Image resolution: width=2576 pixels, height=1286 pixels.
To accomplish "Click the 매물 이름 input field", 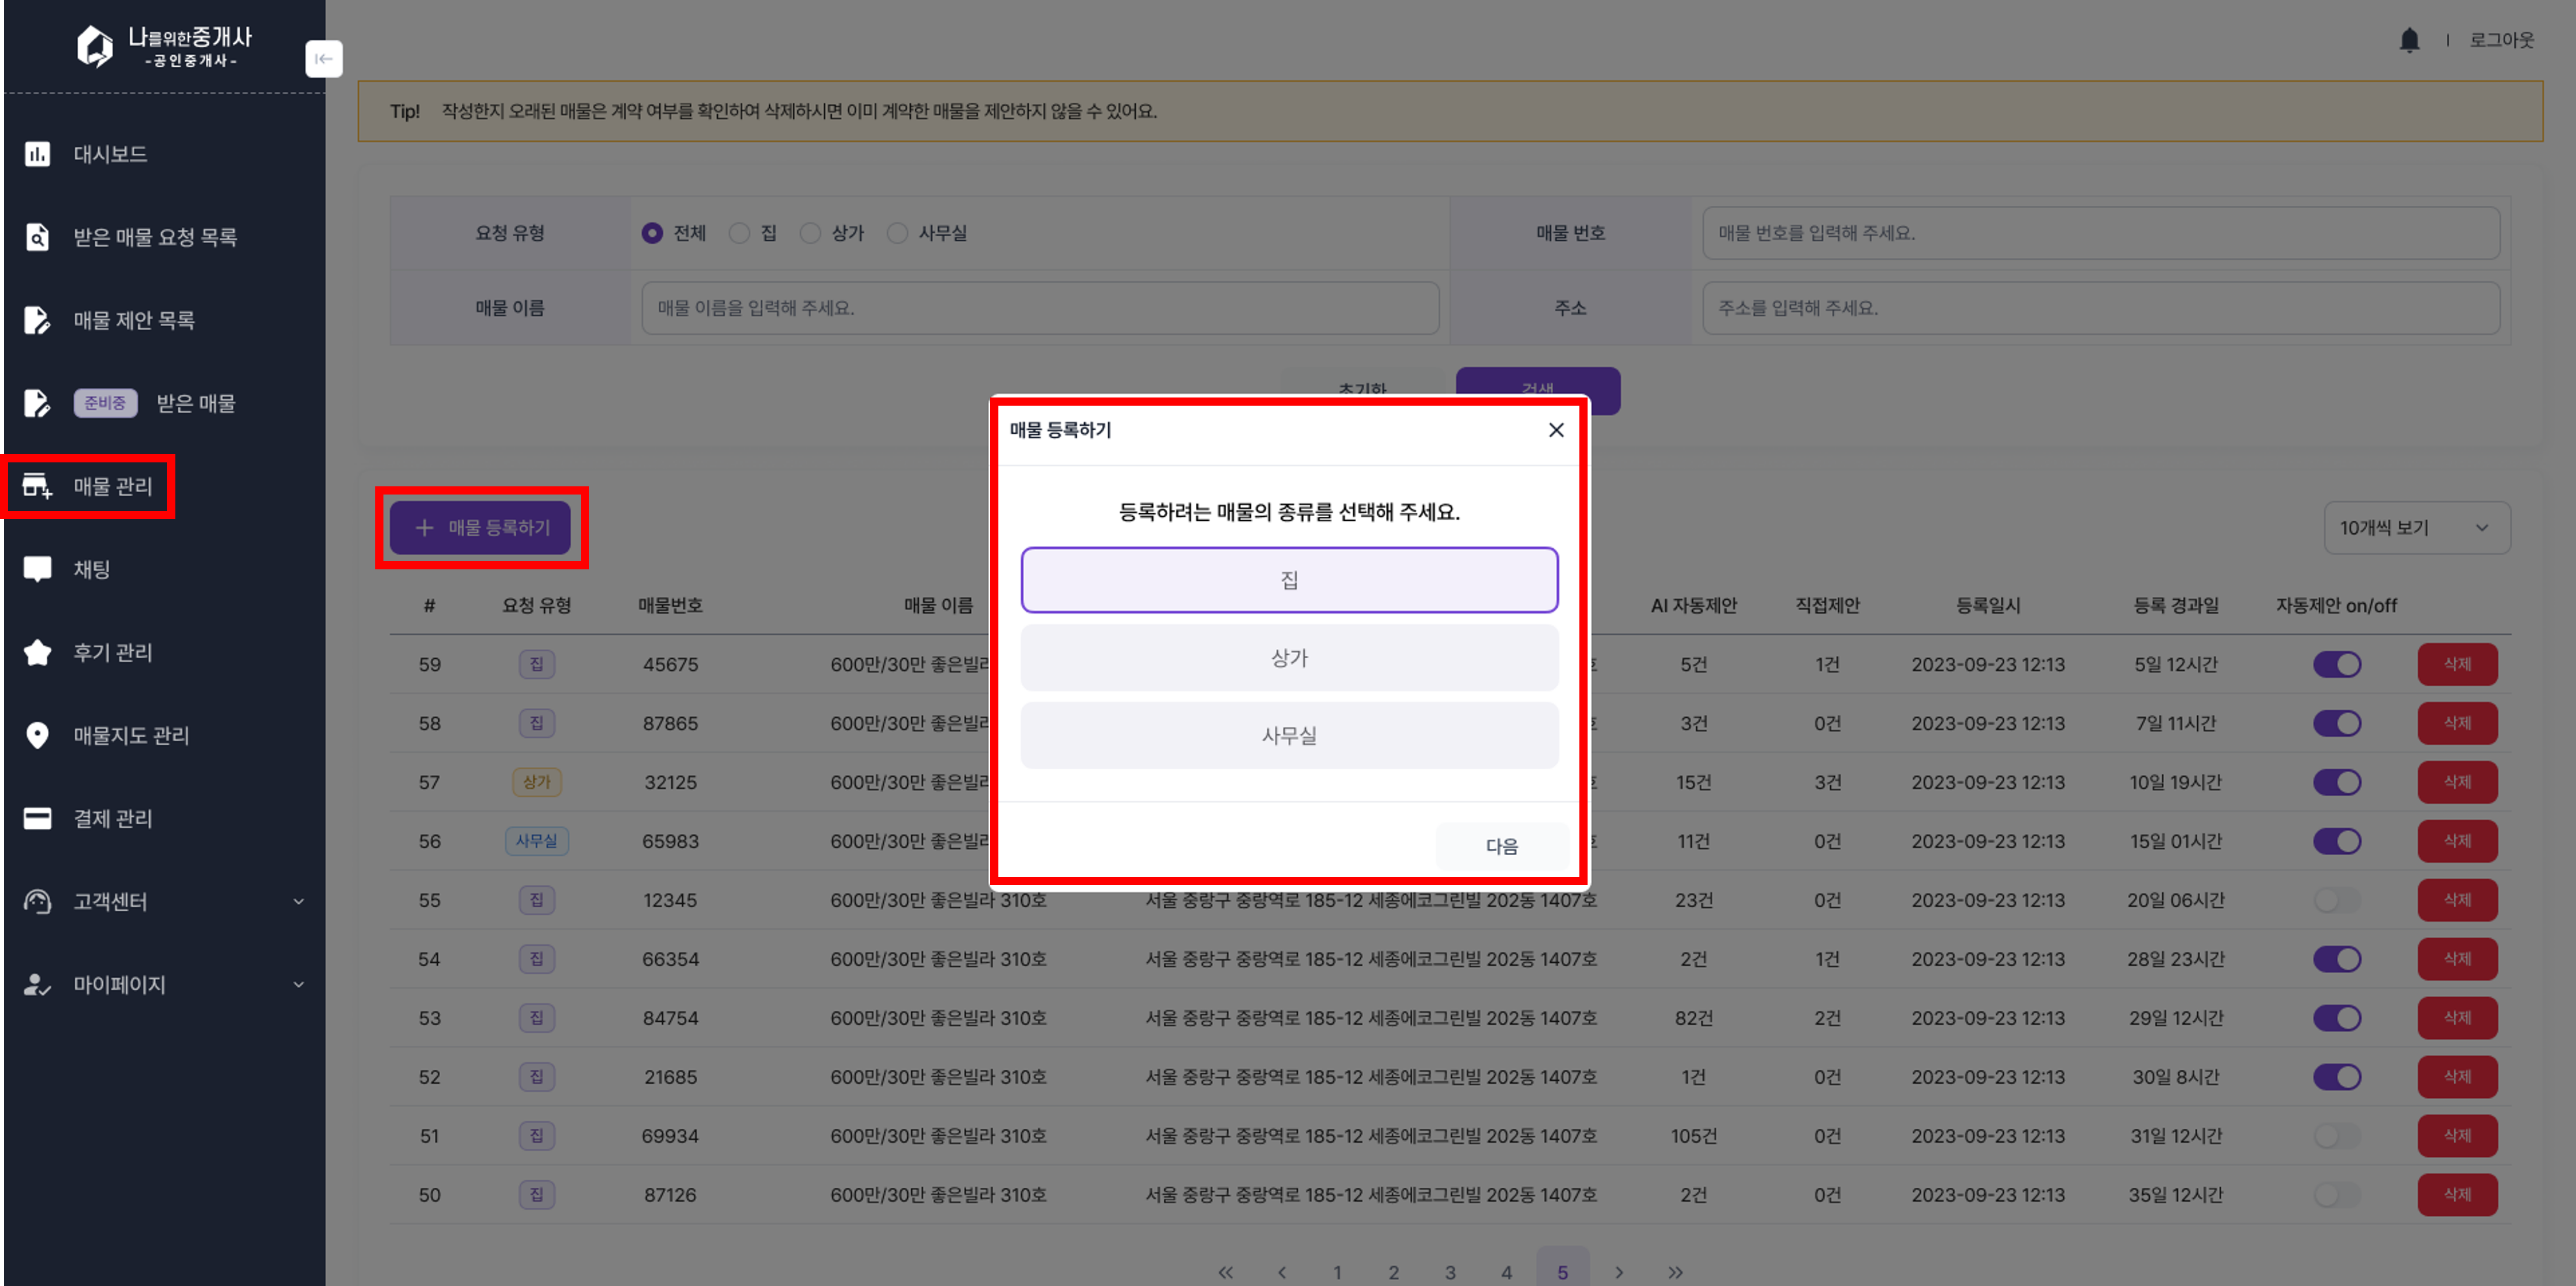I will coord(1040,308).
